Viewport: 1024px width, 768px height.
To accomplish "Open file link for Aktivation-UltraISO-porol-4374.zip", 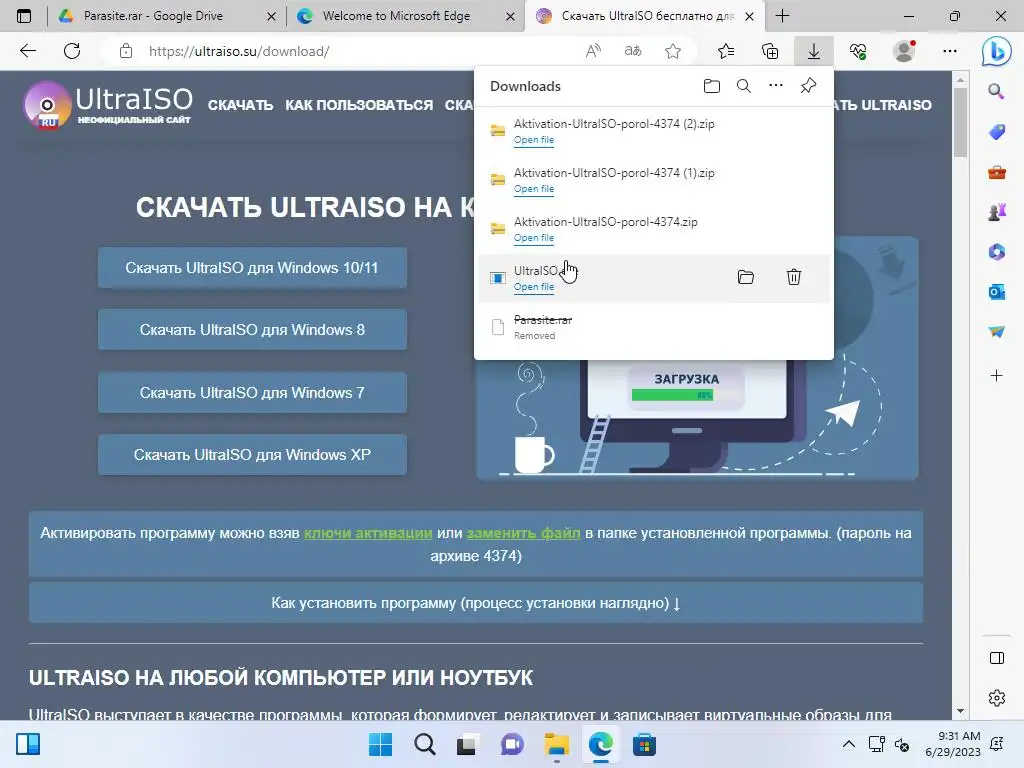I will [x=534, y=238].
